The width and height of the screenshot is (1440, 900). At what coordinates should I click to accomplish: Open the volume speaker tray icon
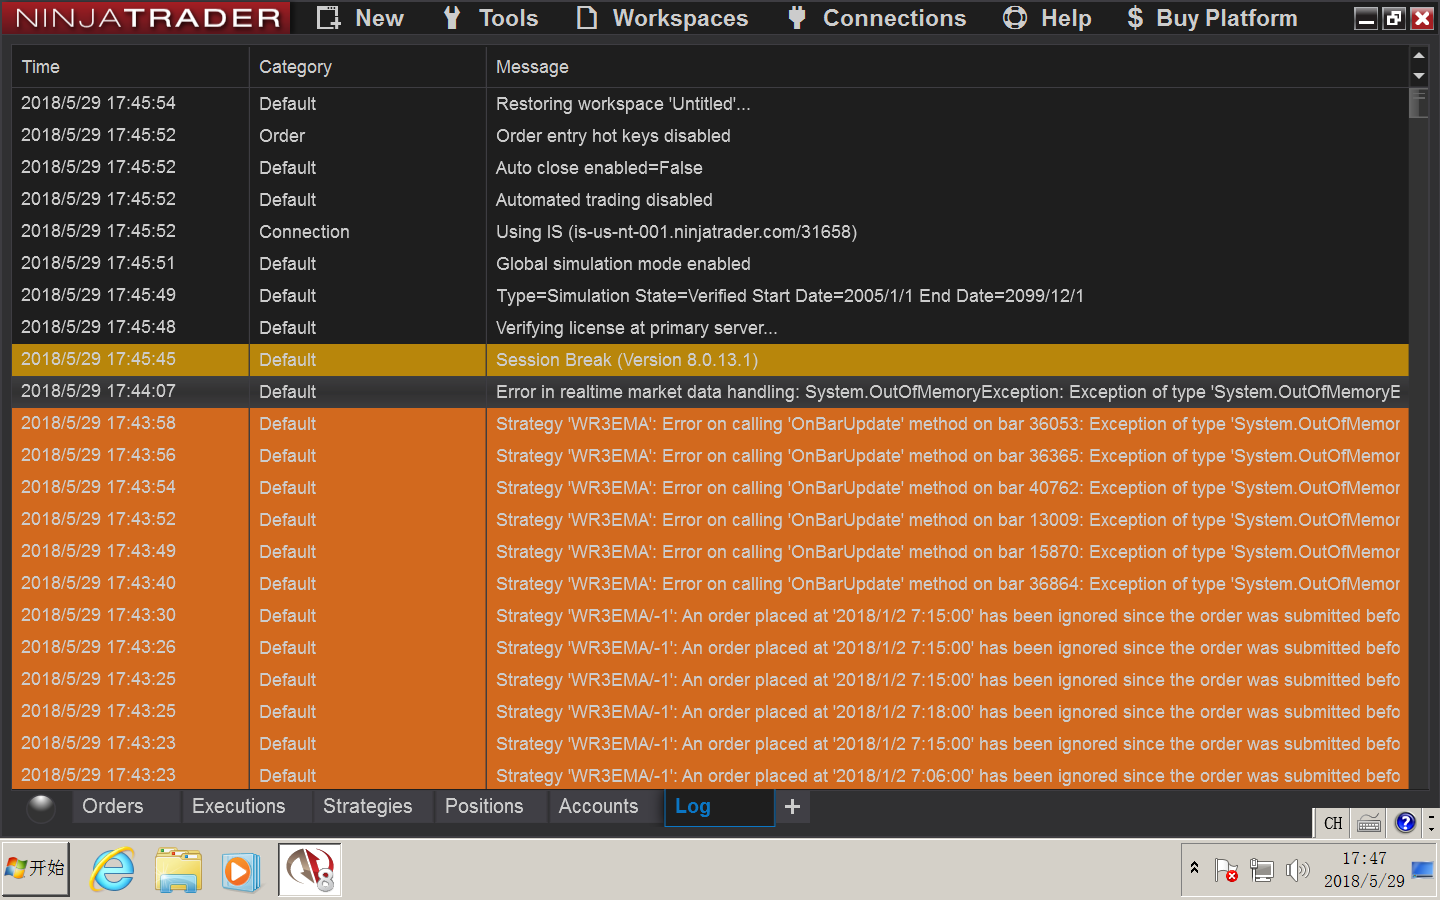point(1298,870)
